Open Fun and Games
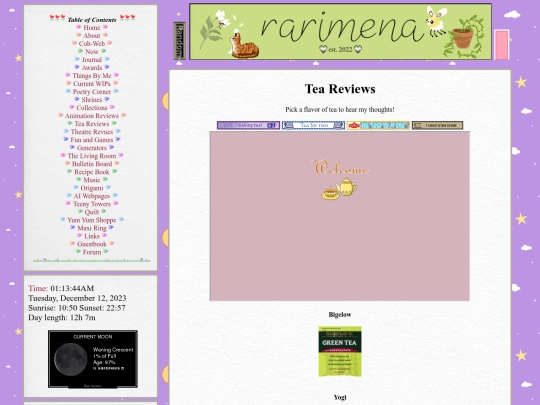The width and height of the screenshot is (540, 405). coord(92,139)
